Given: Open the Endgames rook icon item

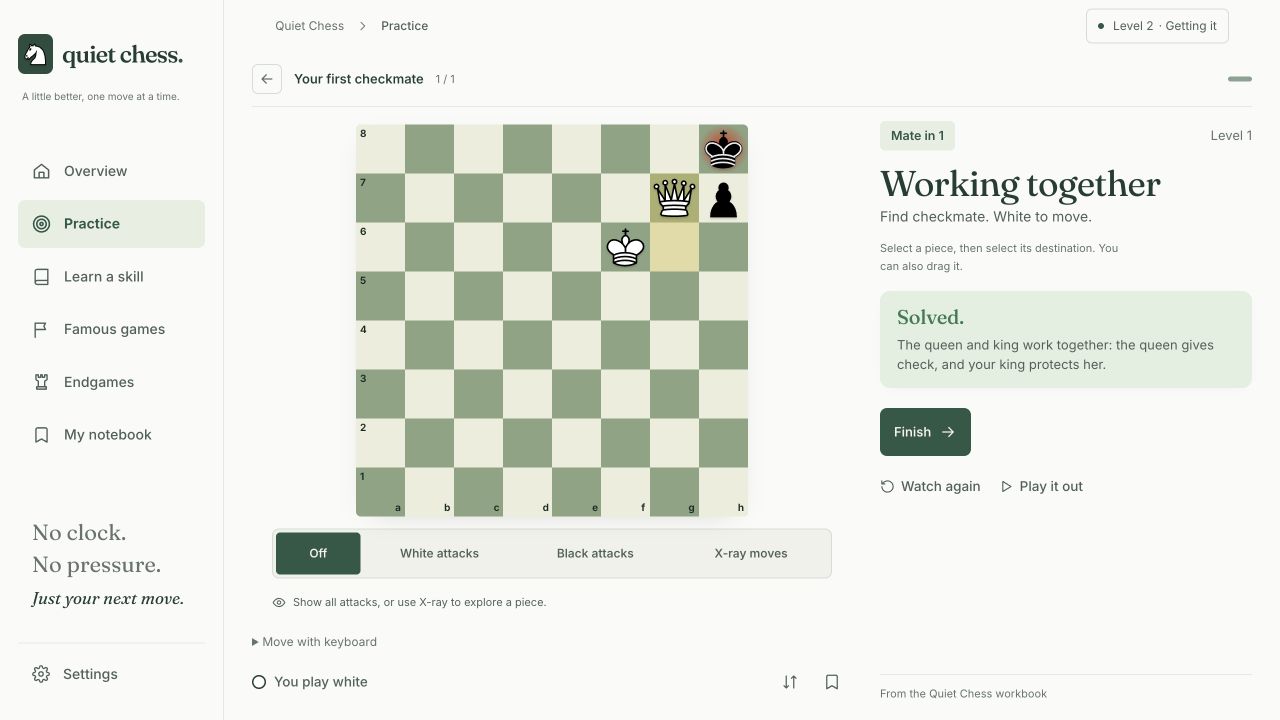Looking at the screenshot, I should (111, 382).
